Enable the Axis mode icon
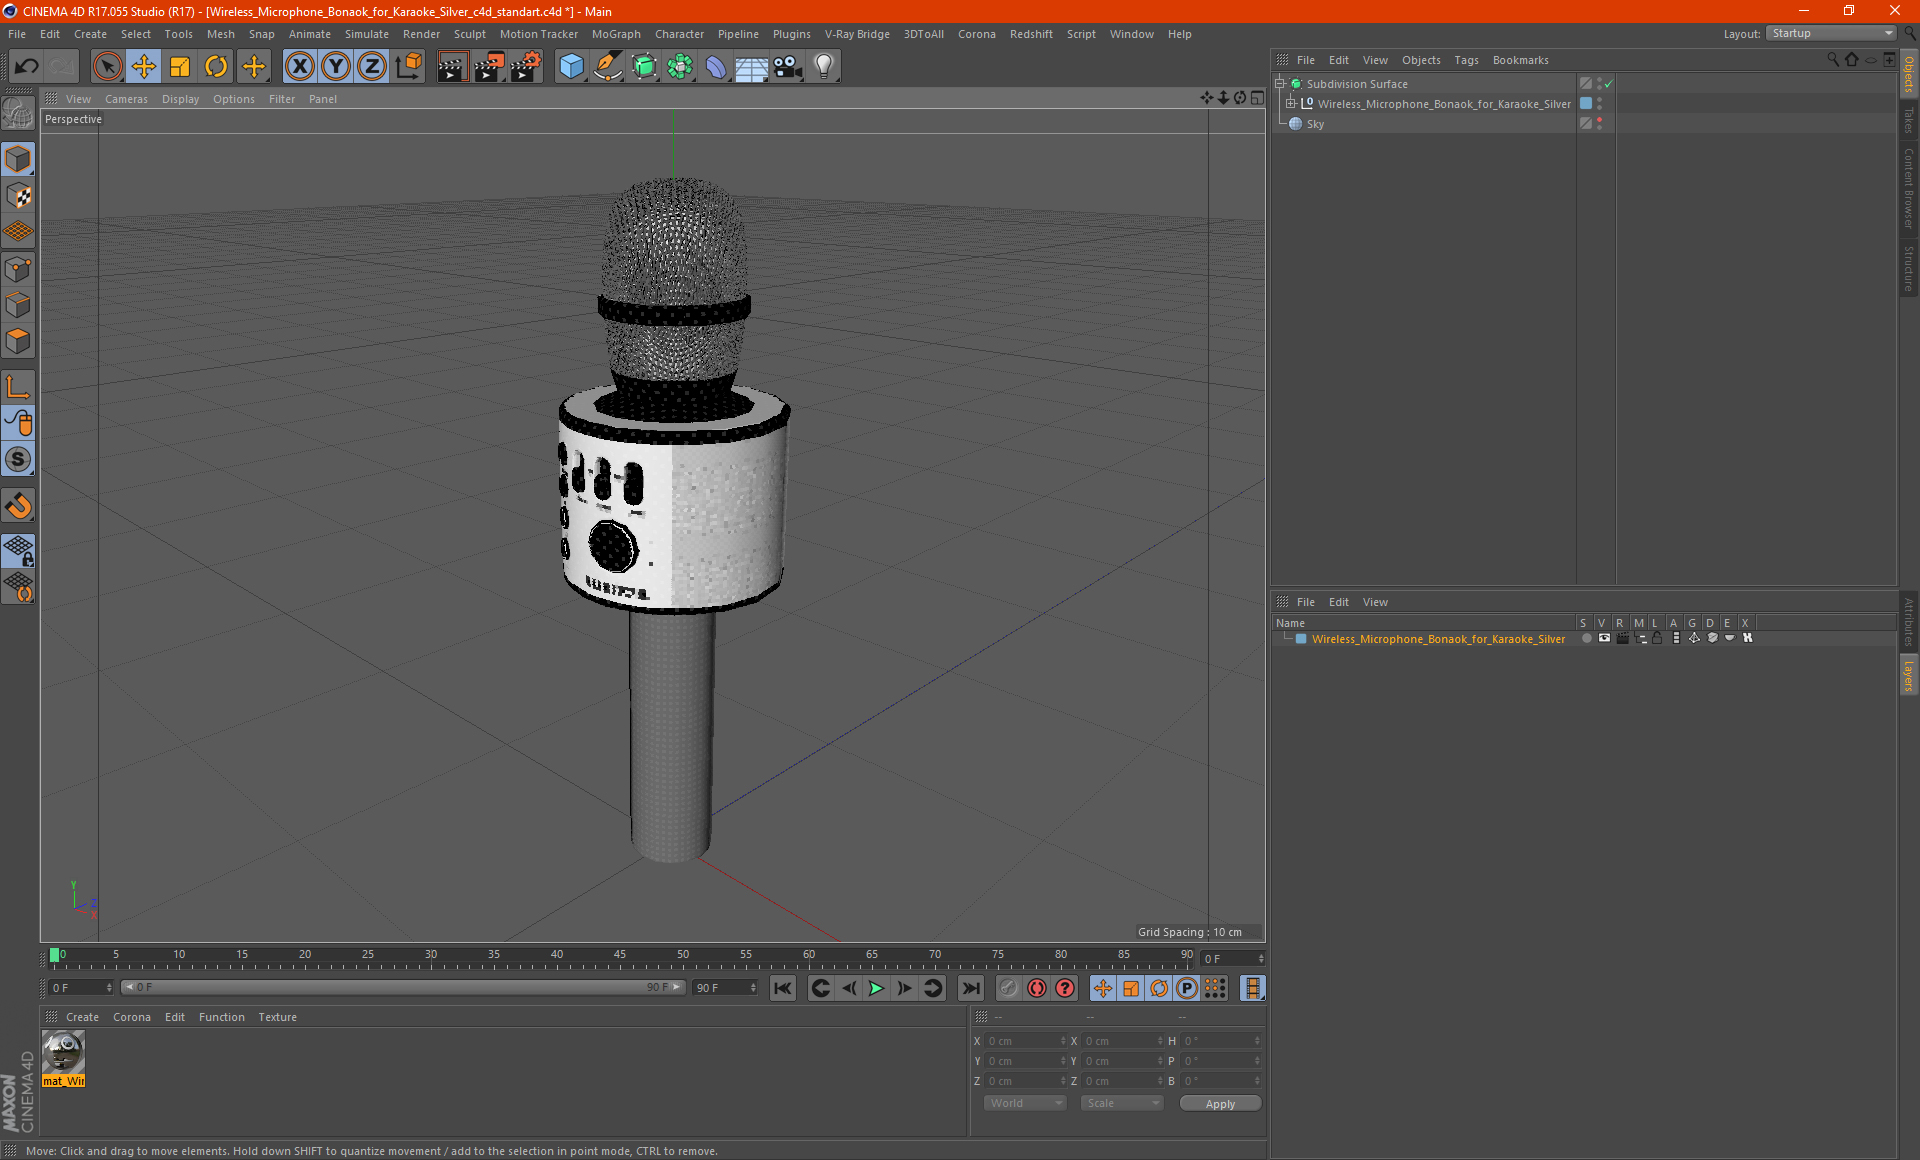This screenshot has height=1160, width=1920. pos(18,387)
